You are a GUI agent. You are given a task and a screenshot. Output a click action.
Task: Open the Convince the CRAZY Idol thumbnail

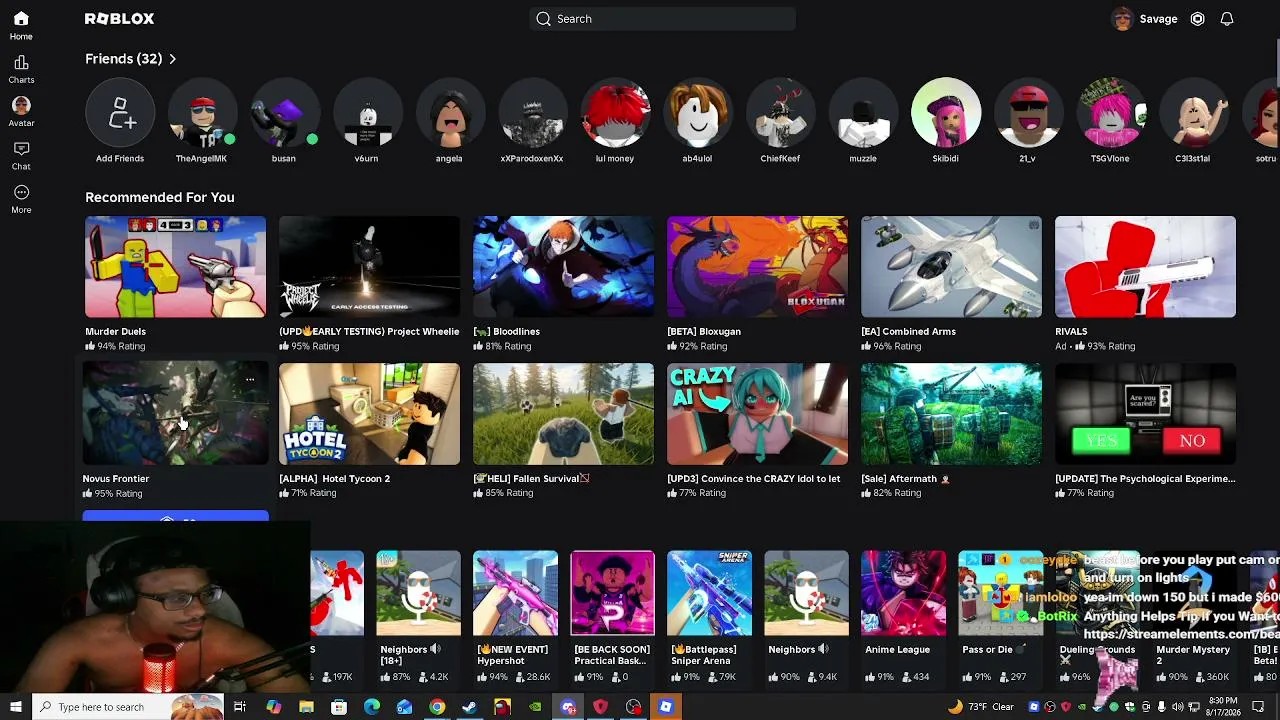pyautogui.click(x=757, y=414)
